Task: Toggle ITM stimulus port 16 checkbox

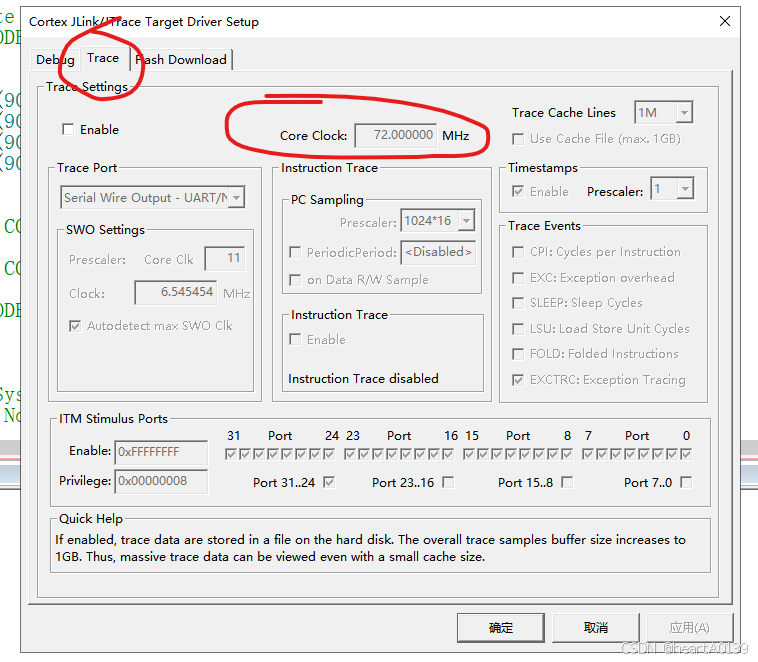Action: click(x=449, y=454)
